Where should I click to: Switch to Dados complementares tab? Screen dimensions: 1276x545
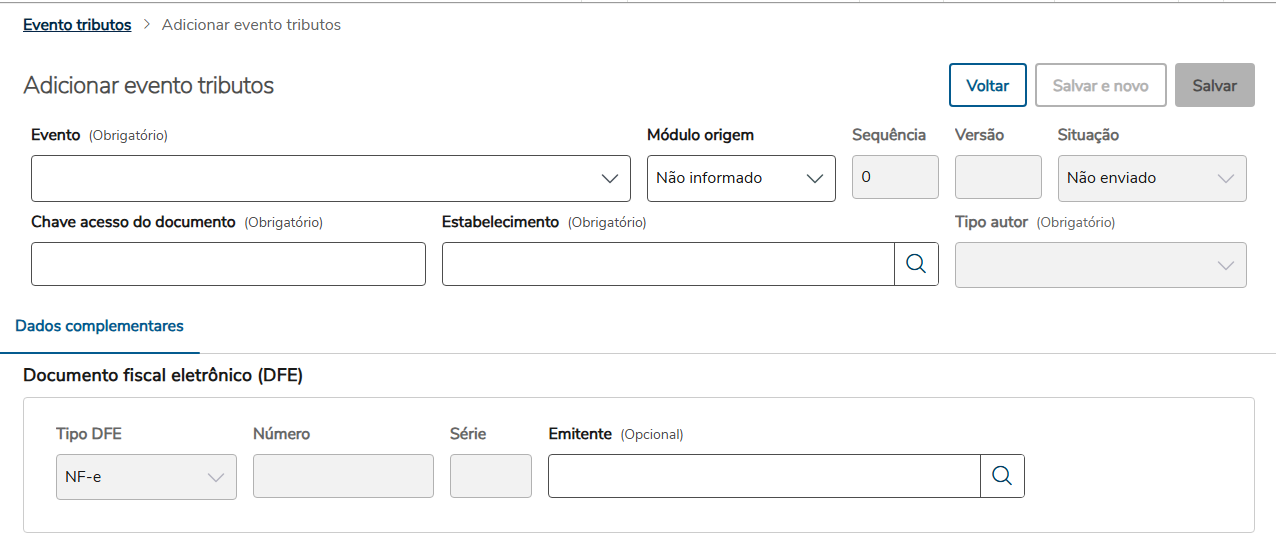[100, 326]
